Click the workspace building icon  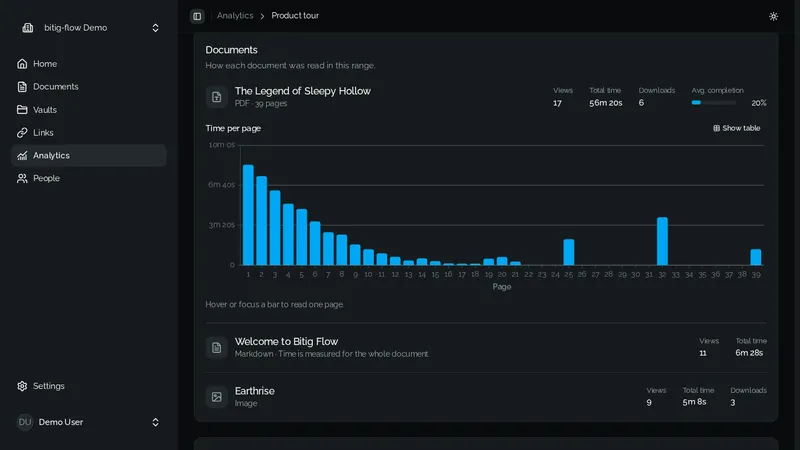point(28,28)
